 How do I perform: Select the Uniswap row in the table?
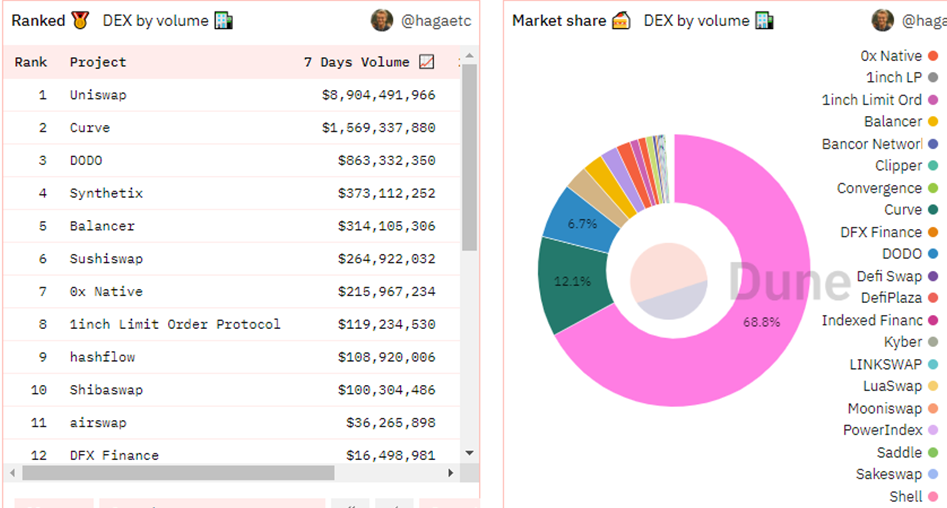pyautogui.click(x=231, y=95)
